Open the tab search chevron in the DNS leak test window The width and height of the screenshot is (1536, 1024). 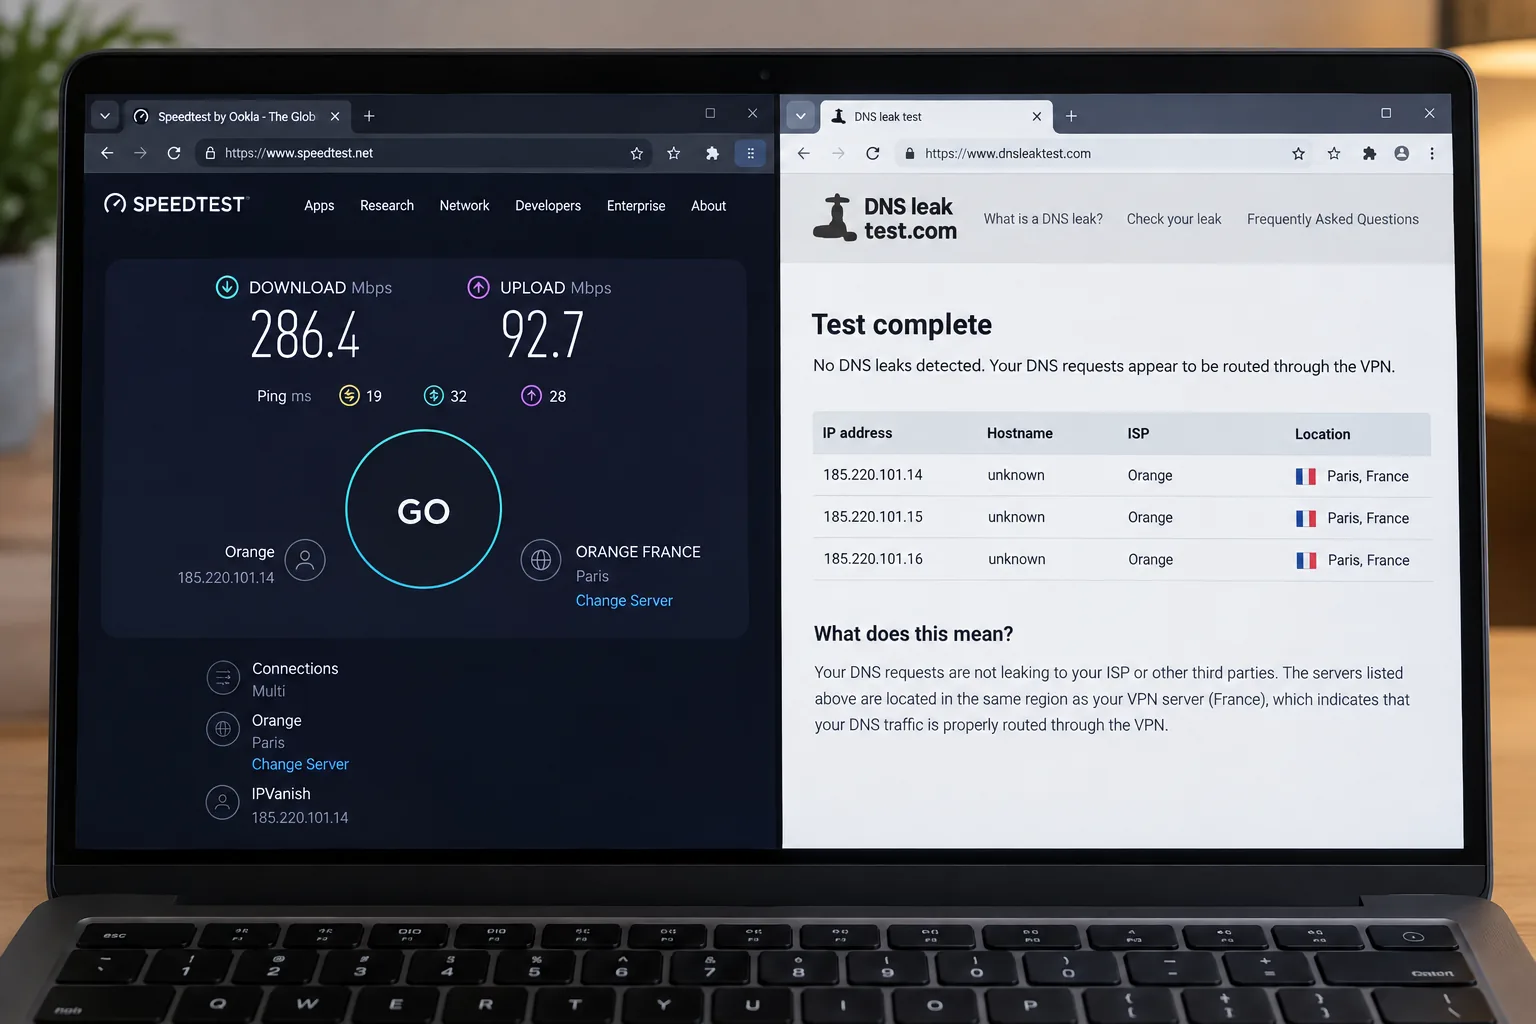[800, 116]
